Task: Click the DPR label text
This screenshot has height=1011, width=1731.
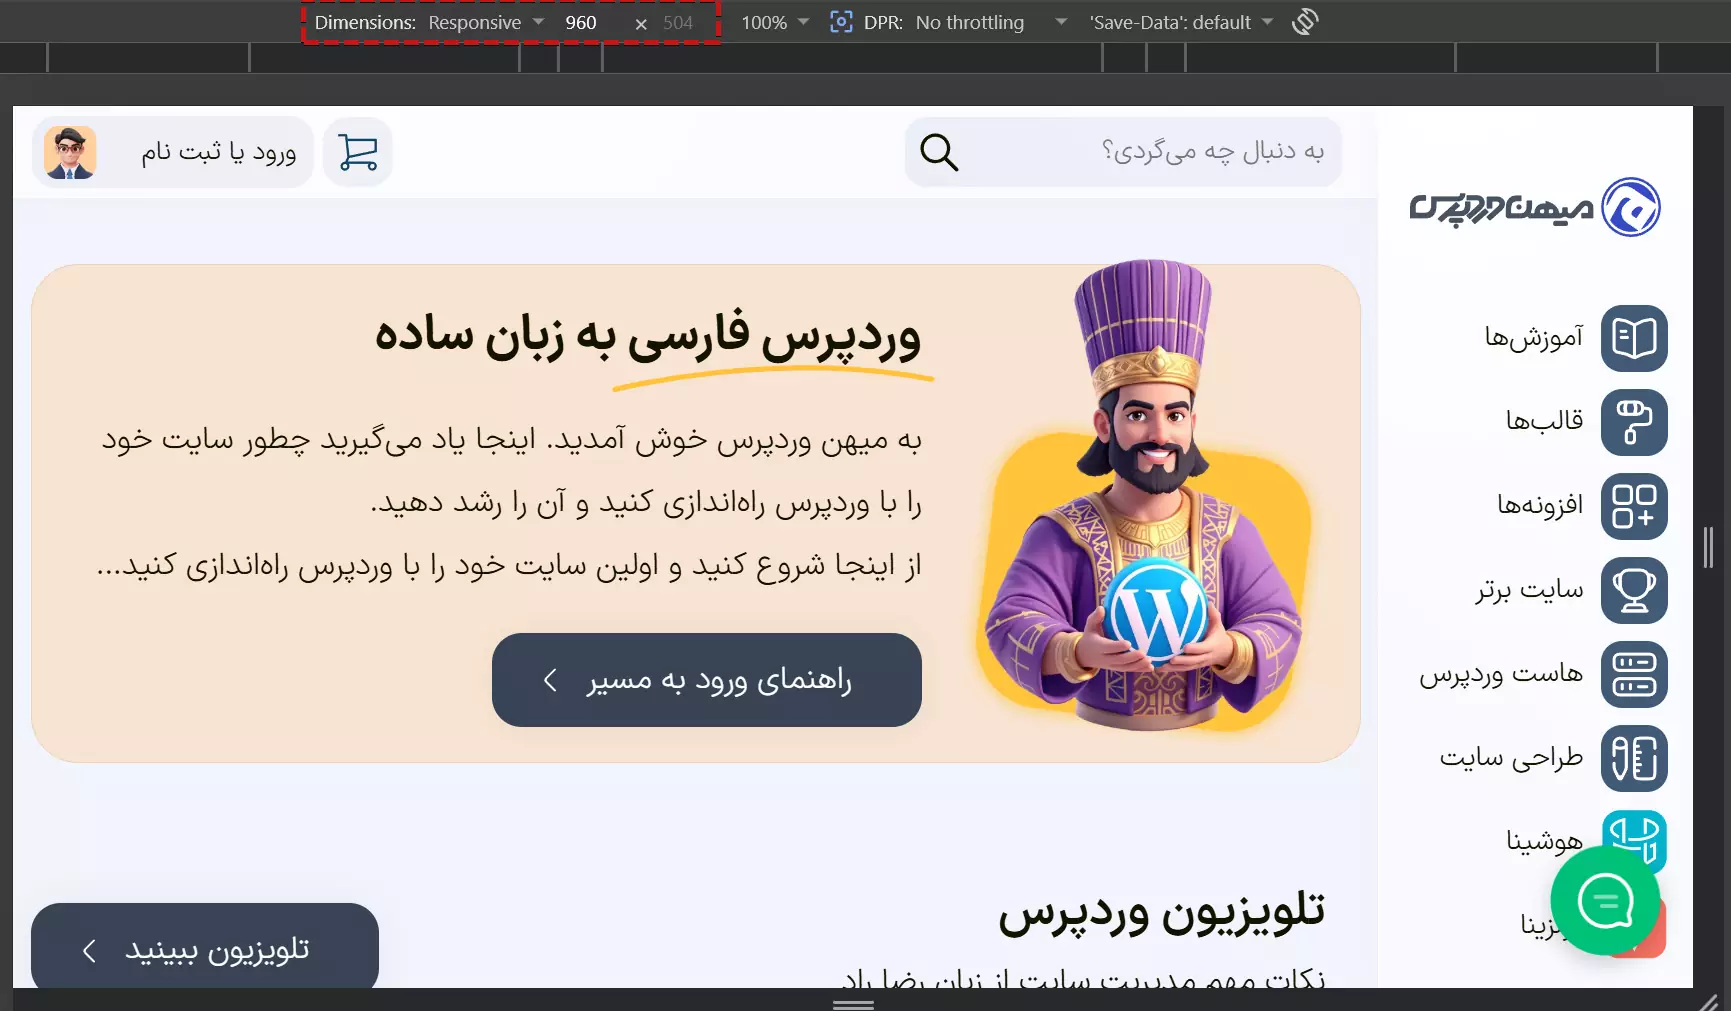Action: pyautogui.click(x=883, y=22)
